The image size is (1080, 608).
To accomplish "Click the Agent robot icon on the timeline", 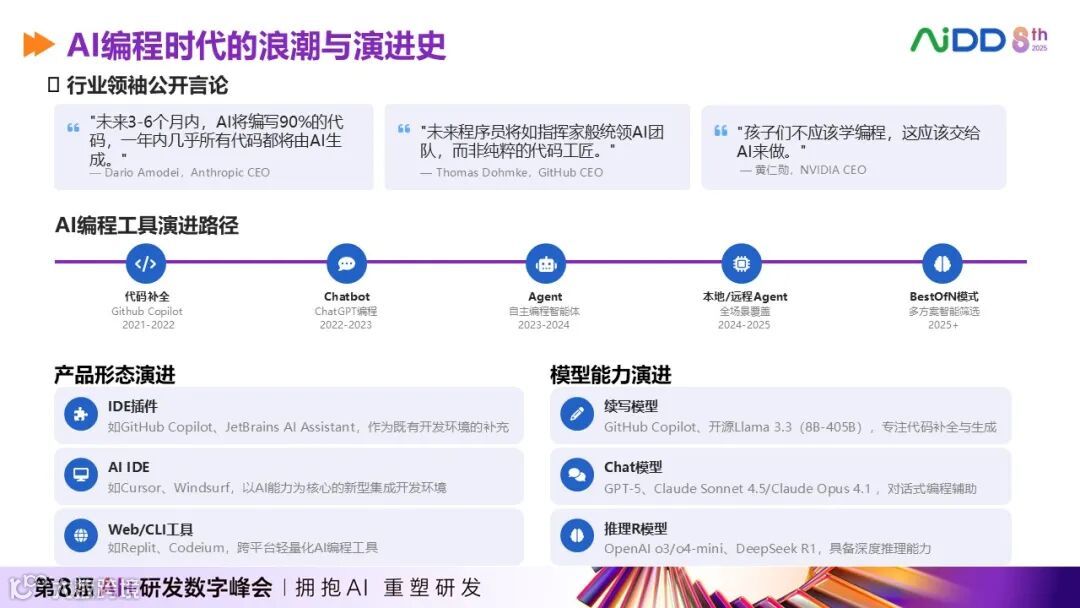I will tap(546, 263).
